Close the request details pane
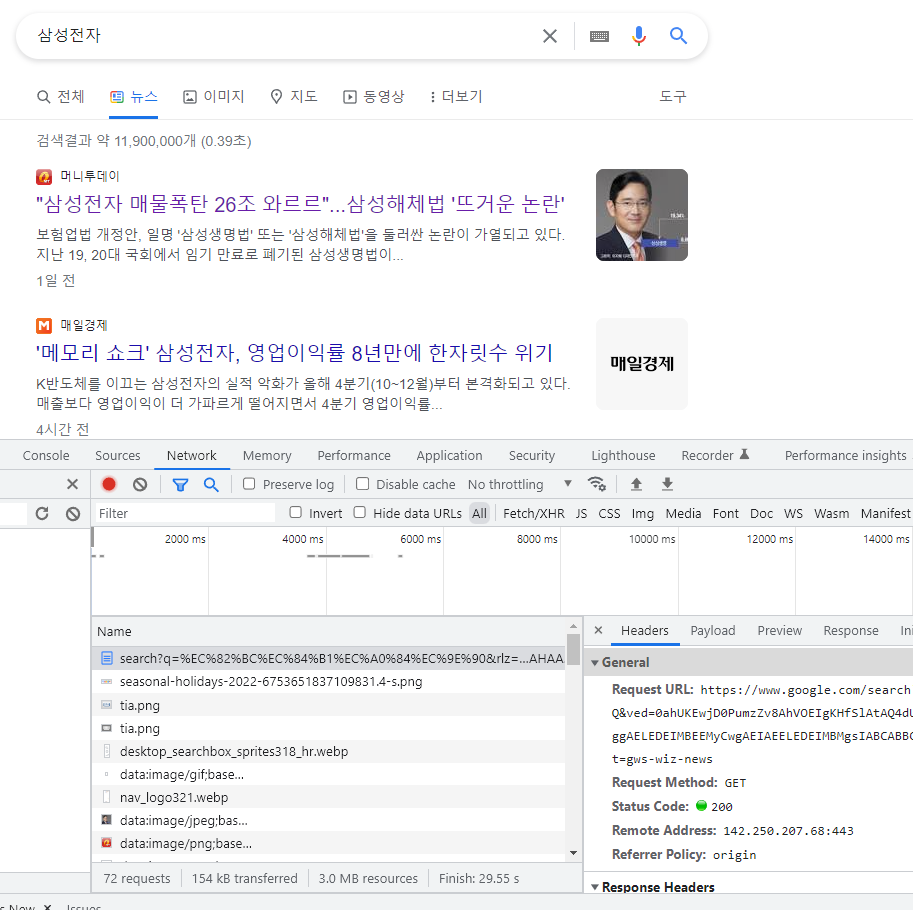The width and height of the screenshot is (913, 910). 598,630
